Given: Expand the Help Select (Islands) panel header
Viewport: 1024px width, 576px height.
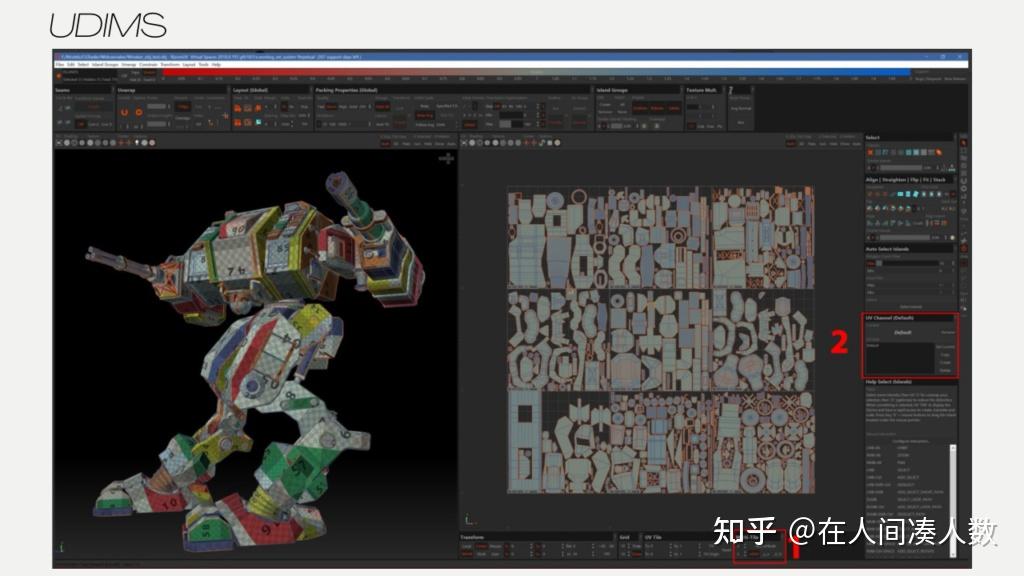Looking at the screenshot, I should 900,382.
